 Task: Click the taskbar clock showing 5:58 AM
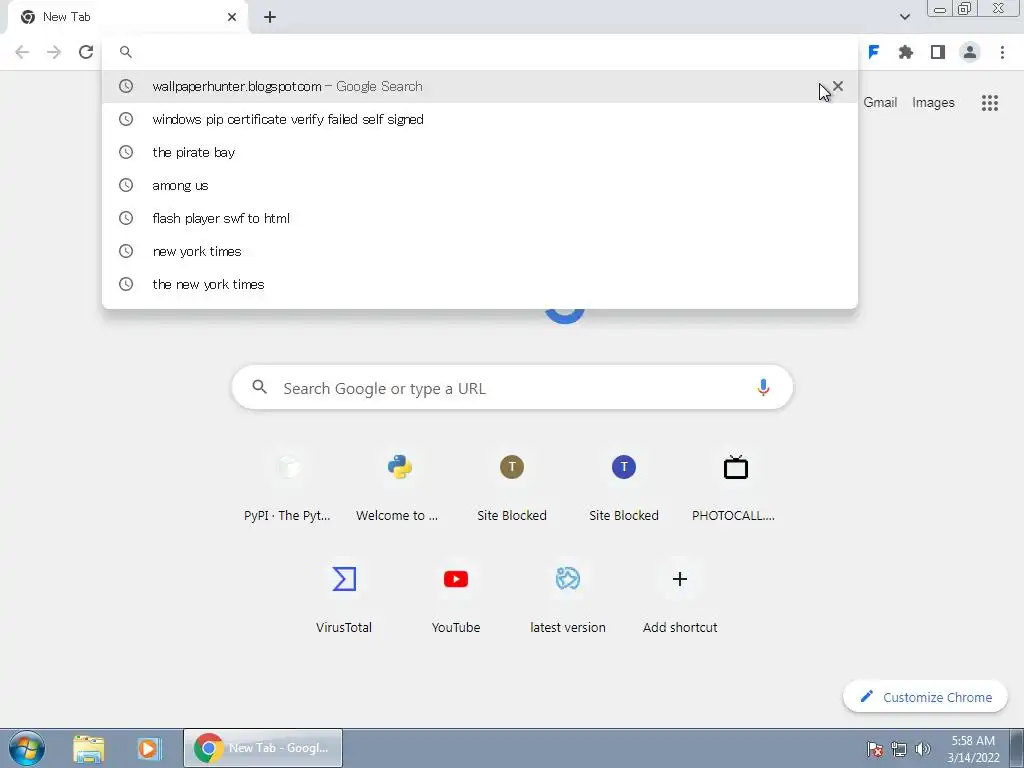pos(973,749)
